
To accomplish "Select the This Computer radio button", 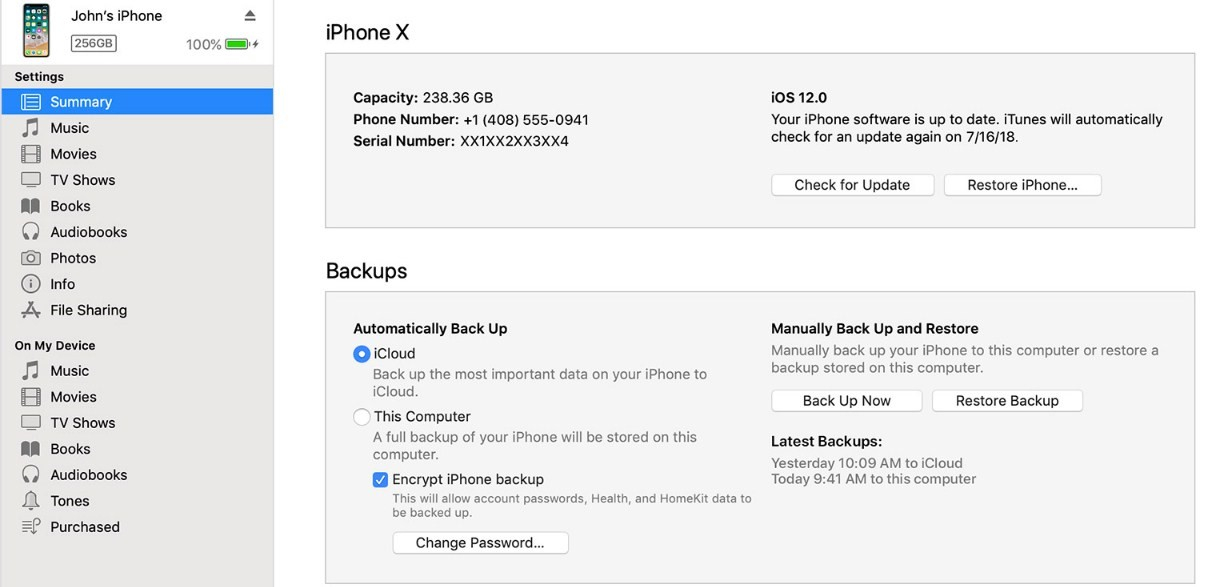I will pos(361,417).
